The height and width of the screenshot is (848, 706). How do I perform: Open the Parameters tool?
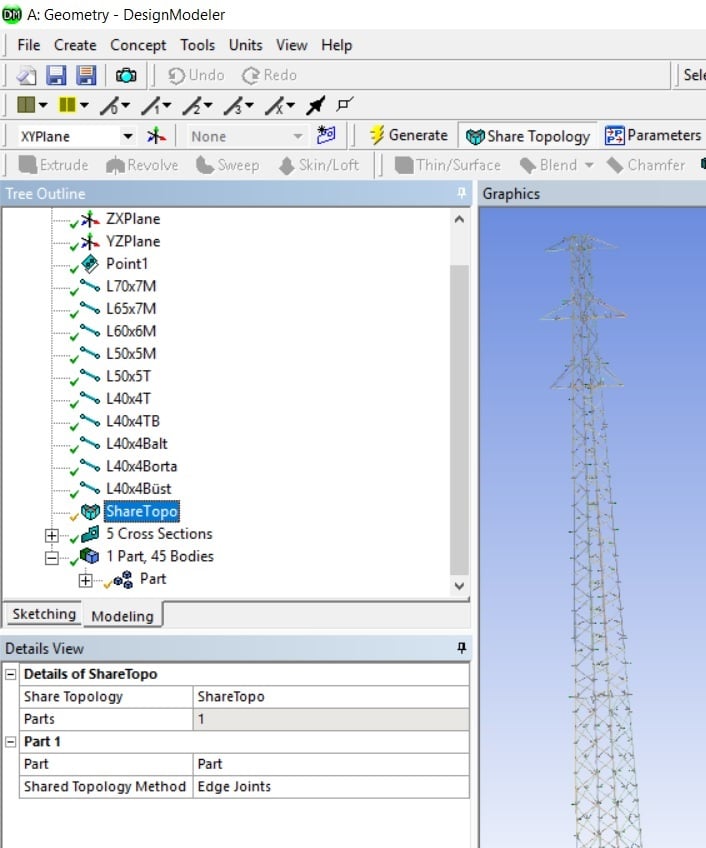(x=653, y=135)
